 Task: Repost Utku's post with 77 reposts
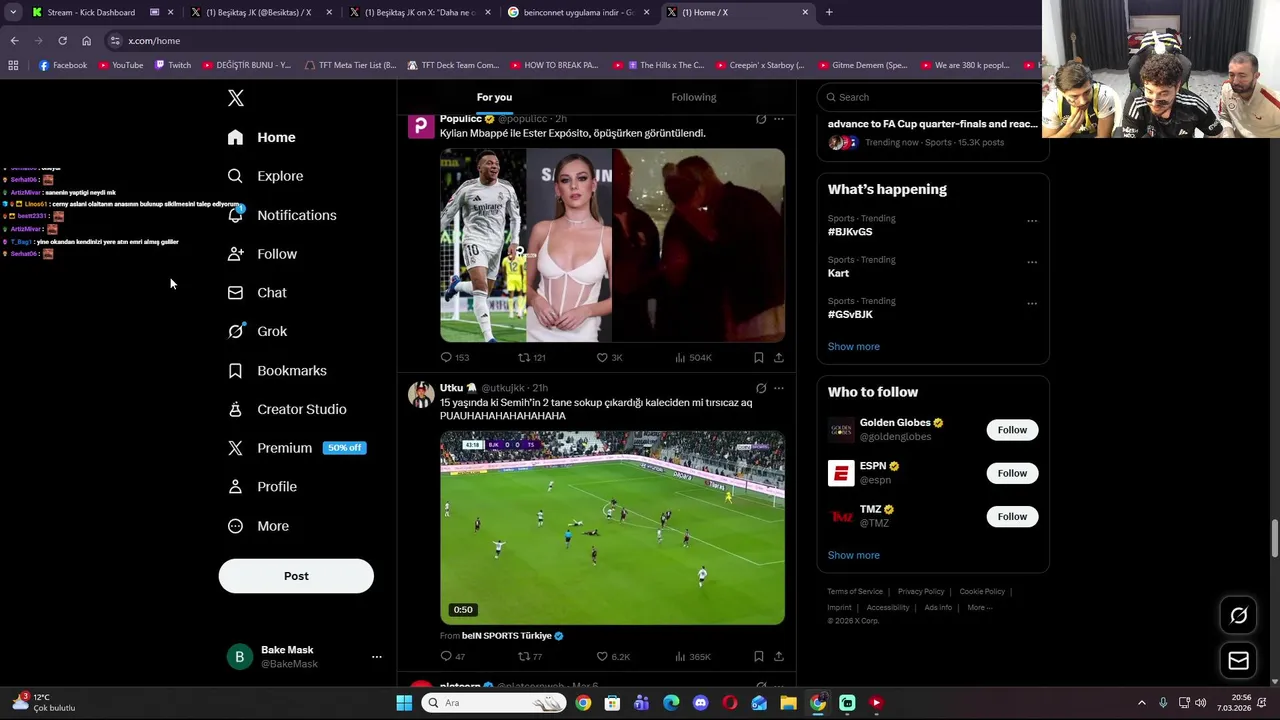tap(530, 657)
